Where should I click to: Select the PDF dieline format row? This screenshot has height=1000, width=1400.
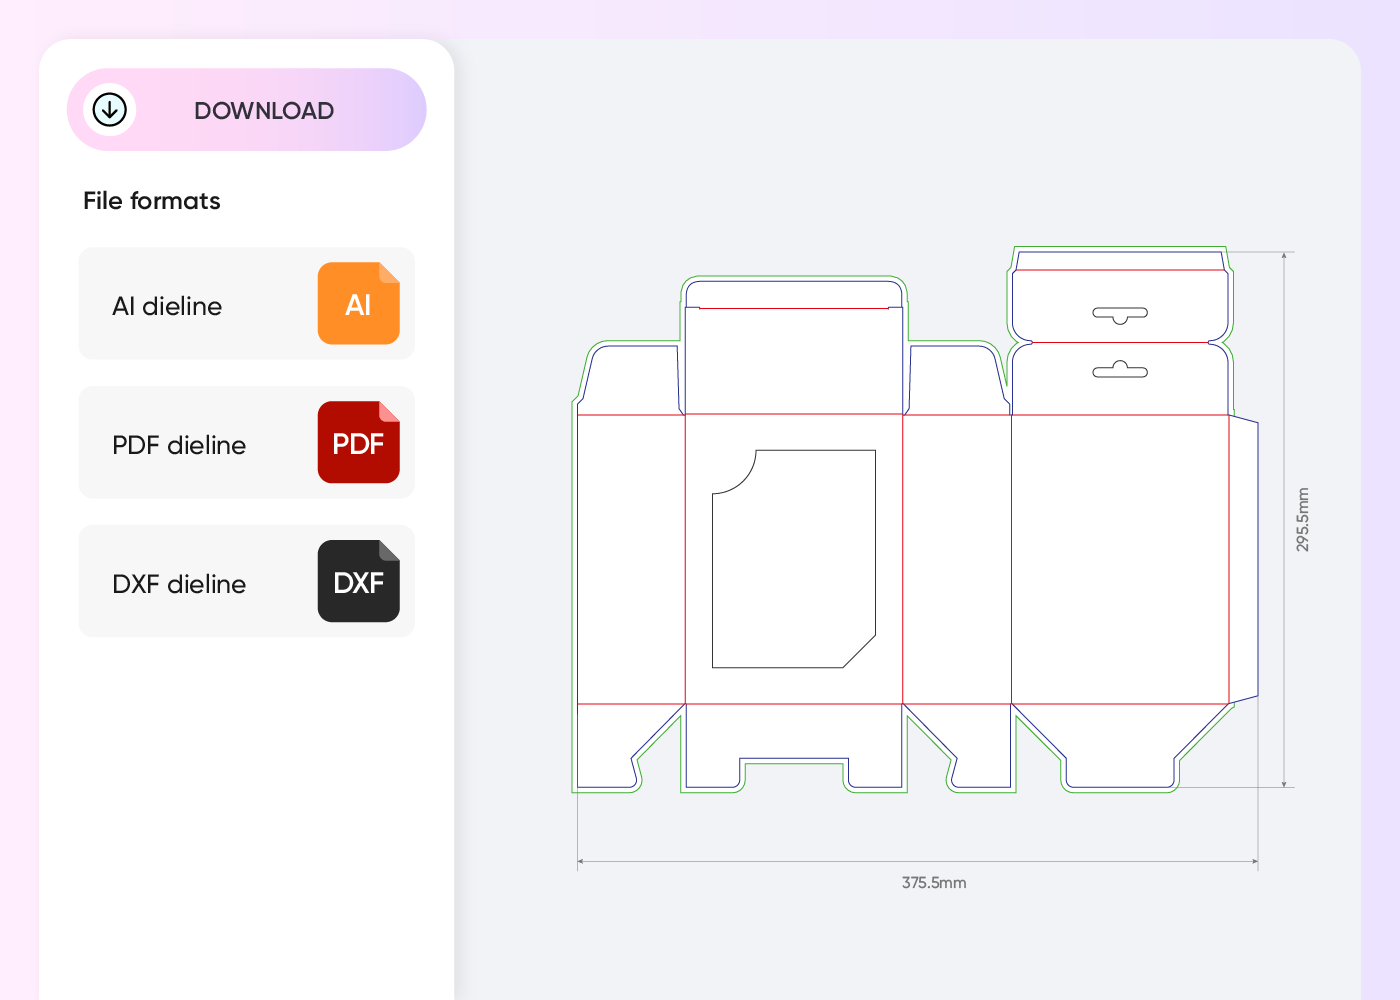(x=247, y=442)
